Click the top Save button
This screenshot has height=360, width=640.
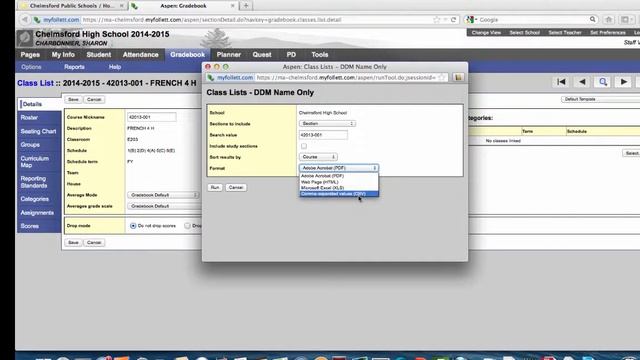(73, 100)
